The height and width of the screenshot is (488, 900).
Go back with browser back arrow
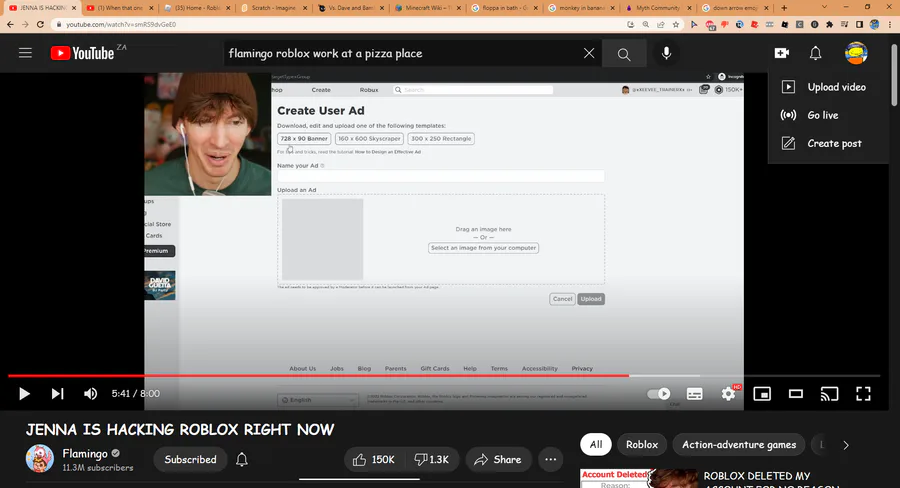(10, 25)
